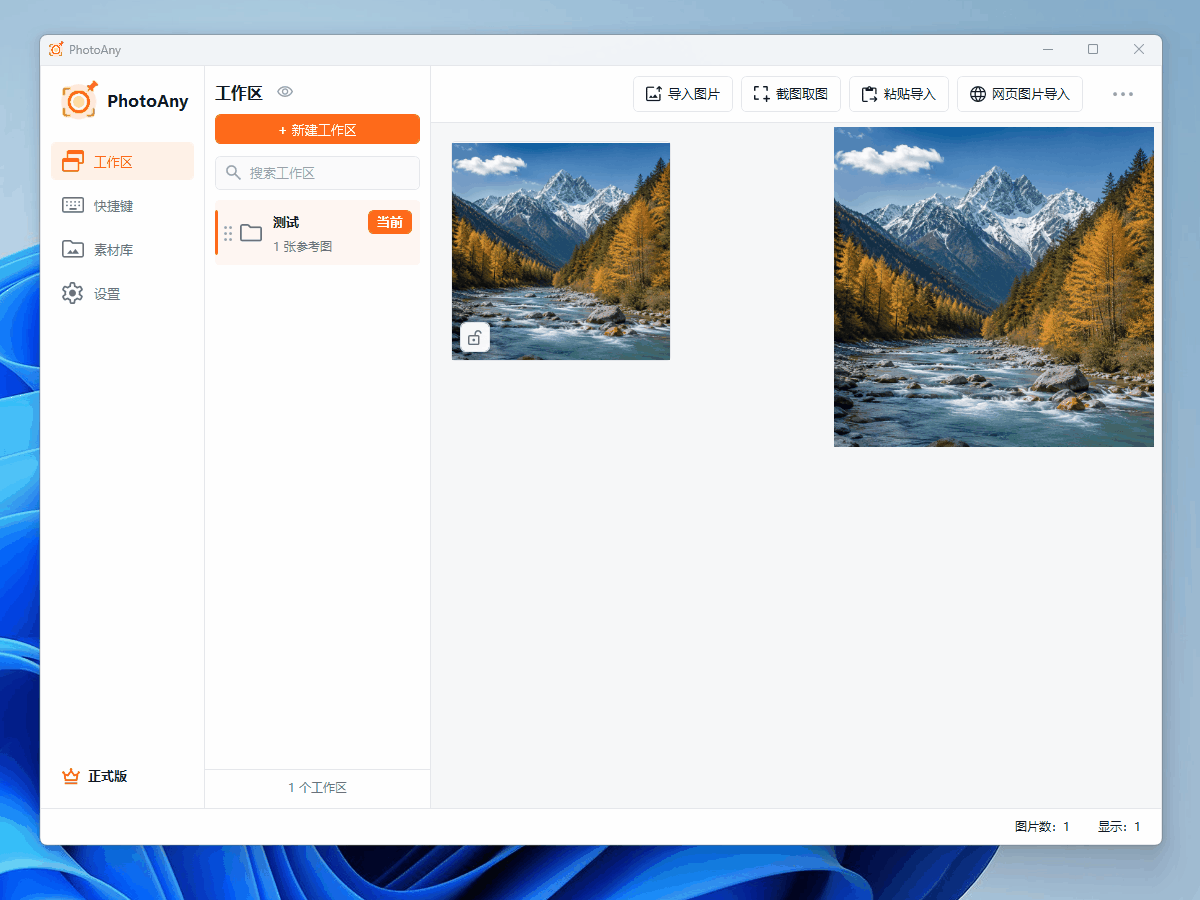Toggle the lock icon on the thumbnail
This screenshot has height=900, width=1200.
click(475, 338)
